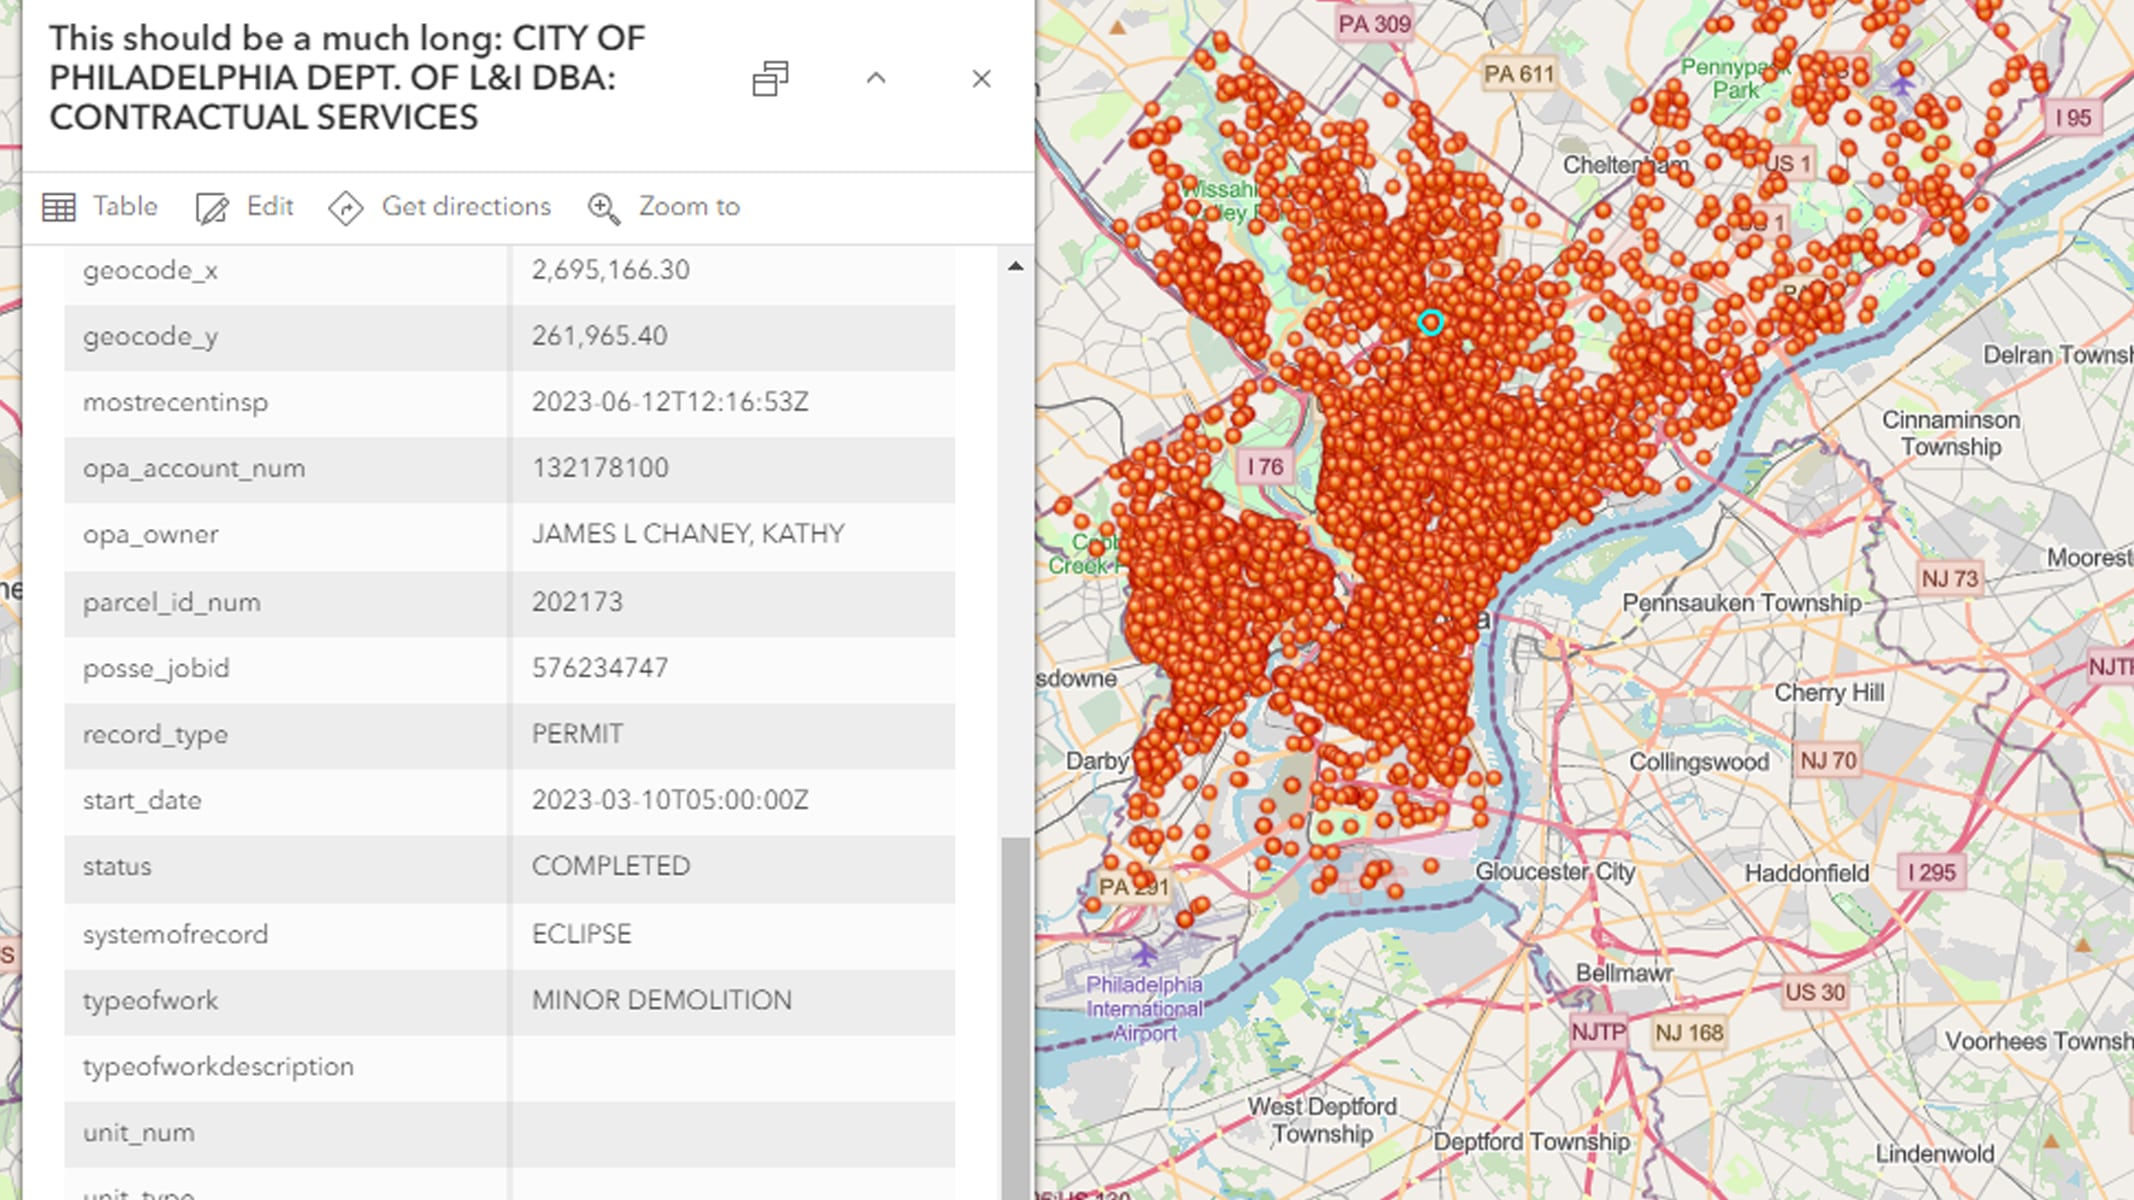This screenshot has width=2134, height=1200.
Task: Click the start_date value 2023-03-10T05:00:00Z
Action: (670, 800)
